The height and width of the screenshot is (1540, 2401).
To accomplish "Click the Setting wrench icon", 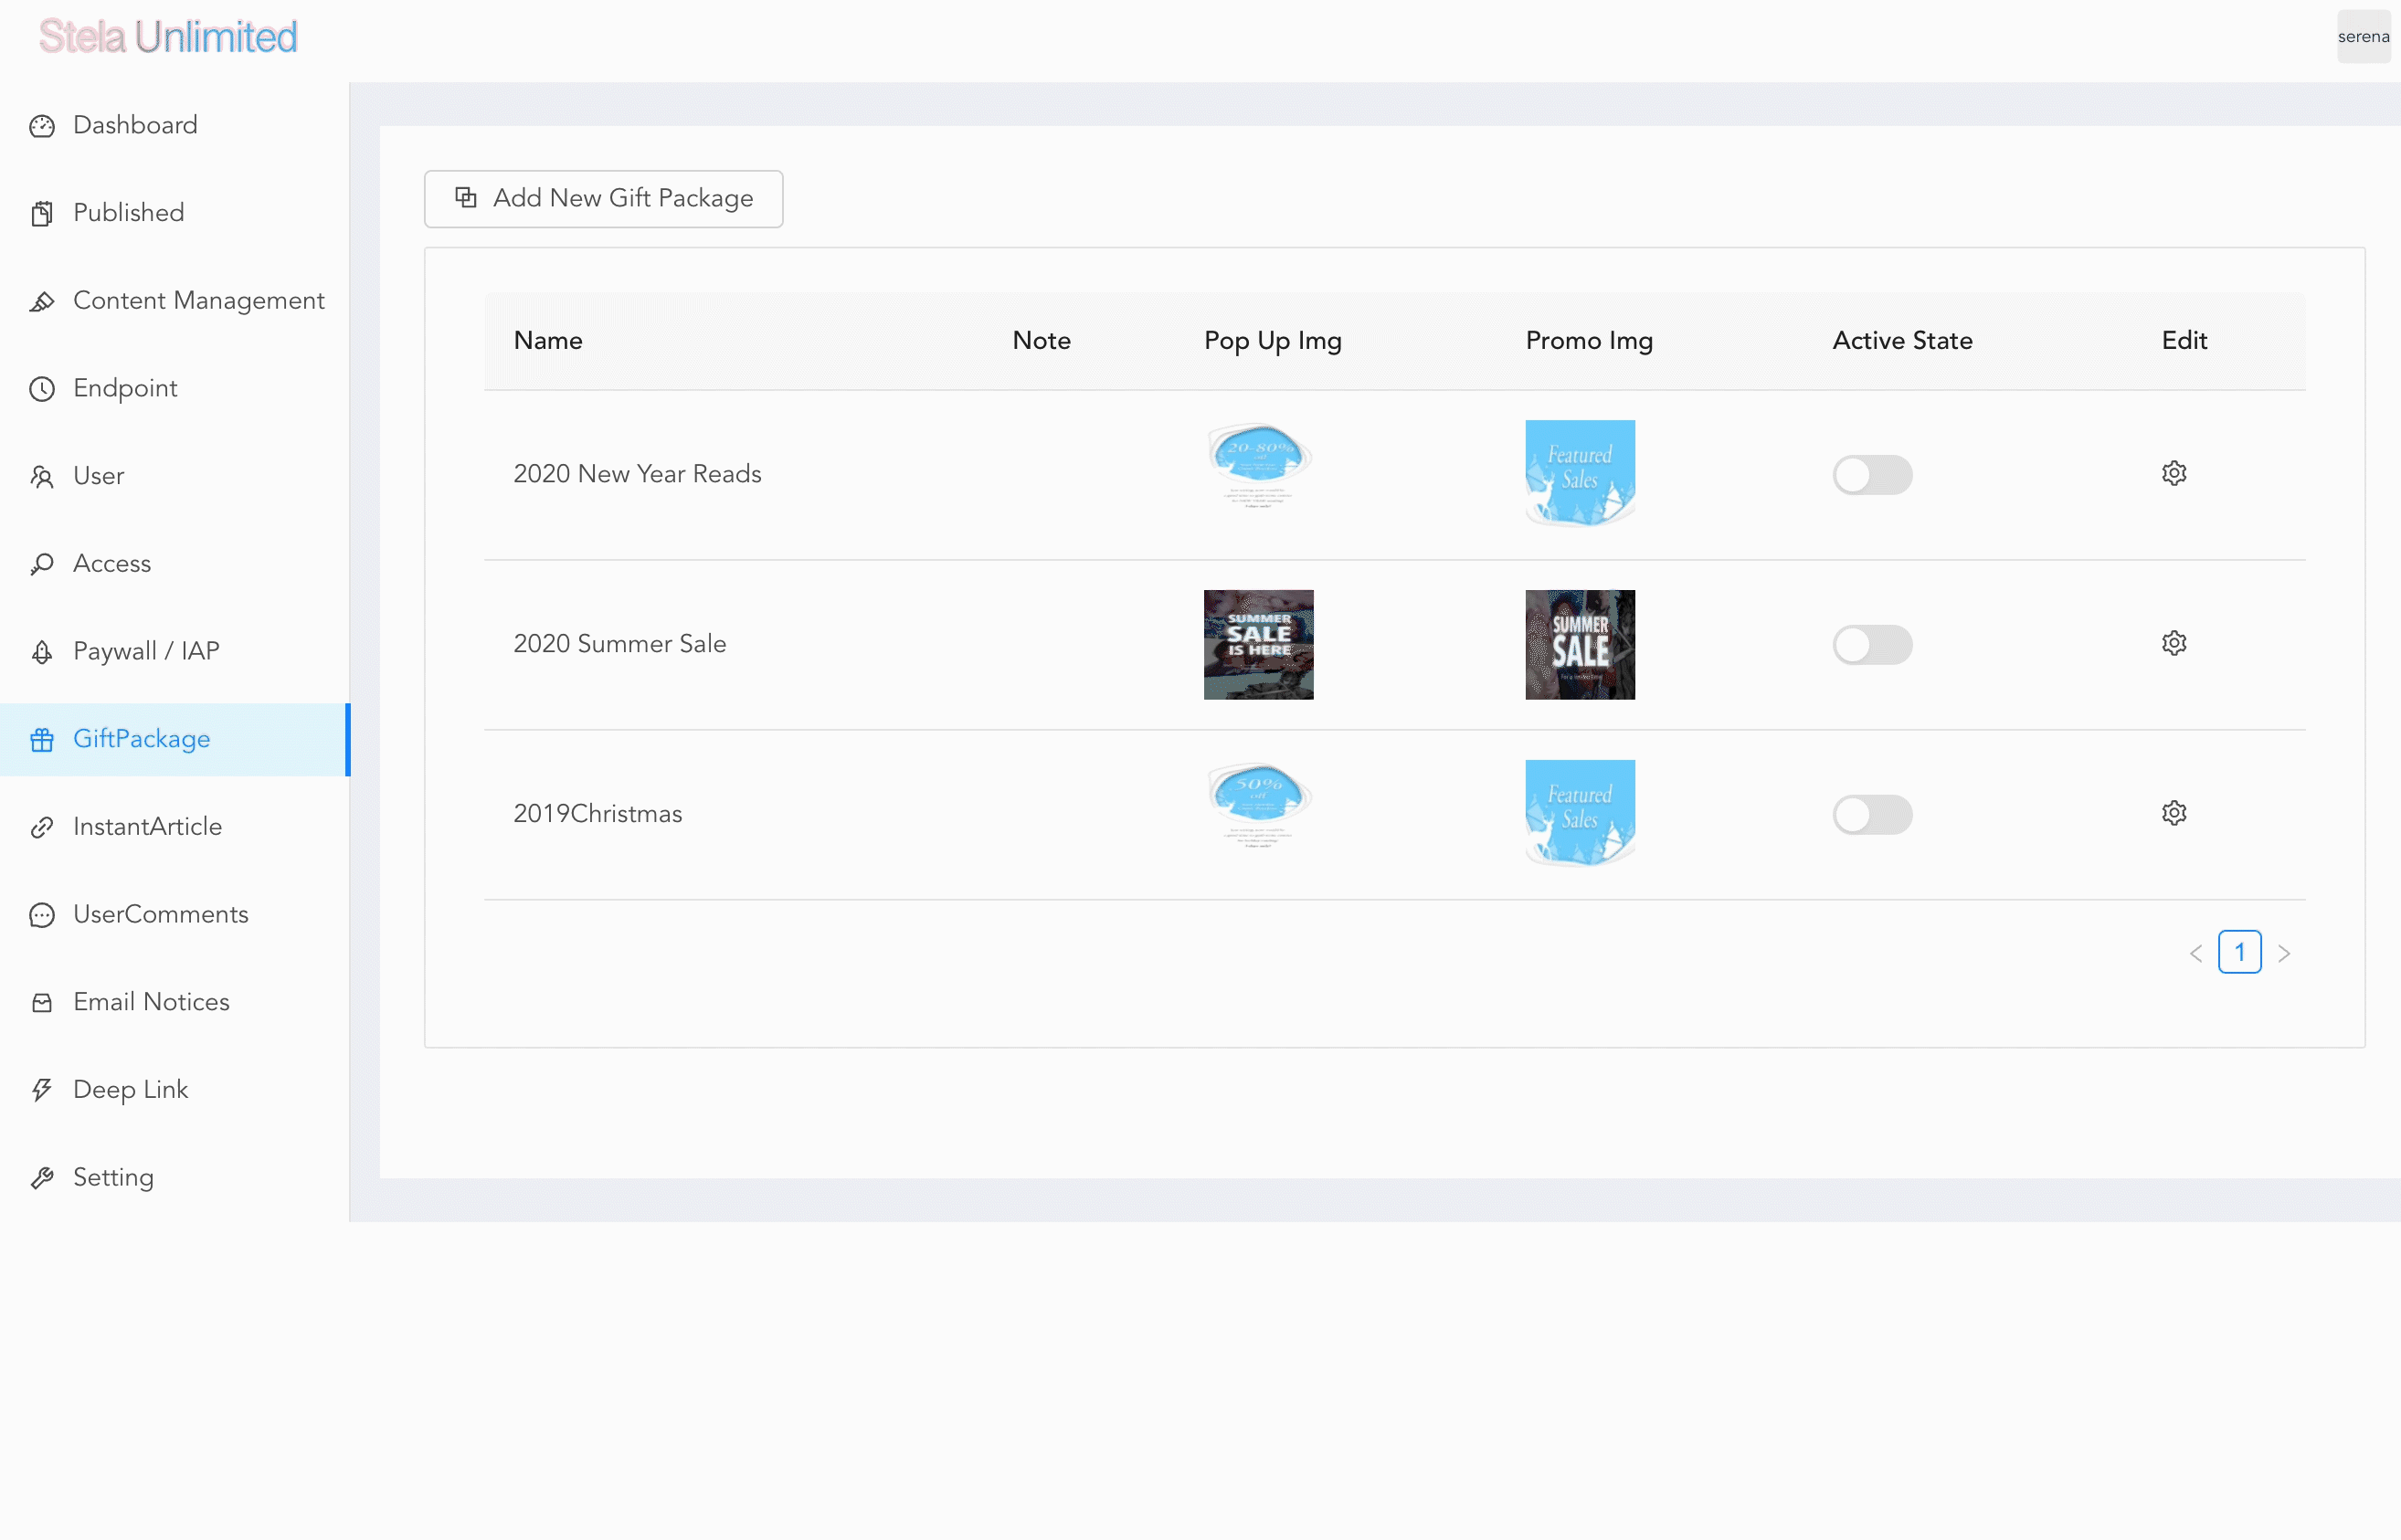I will tap(42, 1178).
